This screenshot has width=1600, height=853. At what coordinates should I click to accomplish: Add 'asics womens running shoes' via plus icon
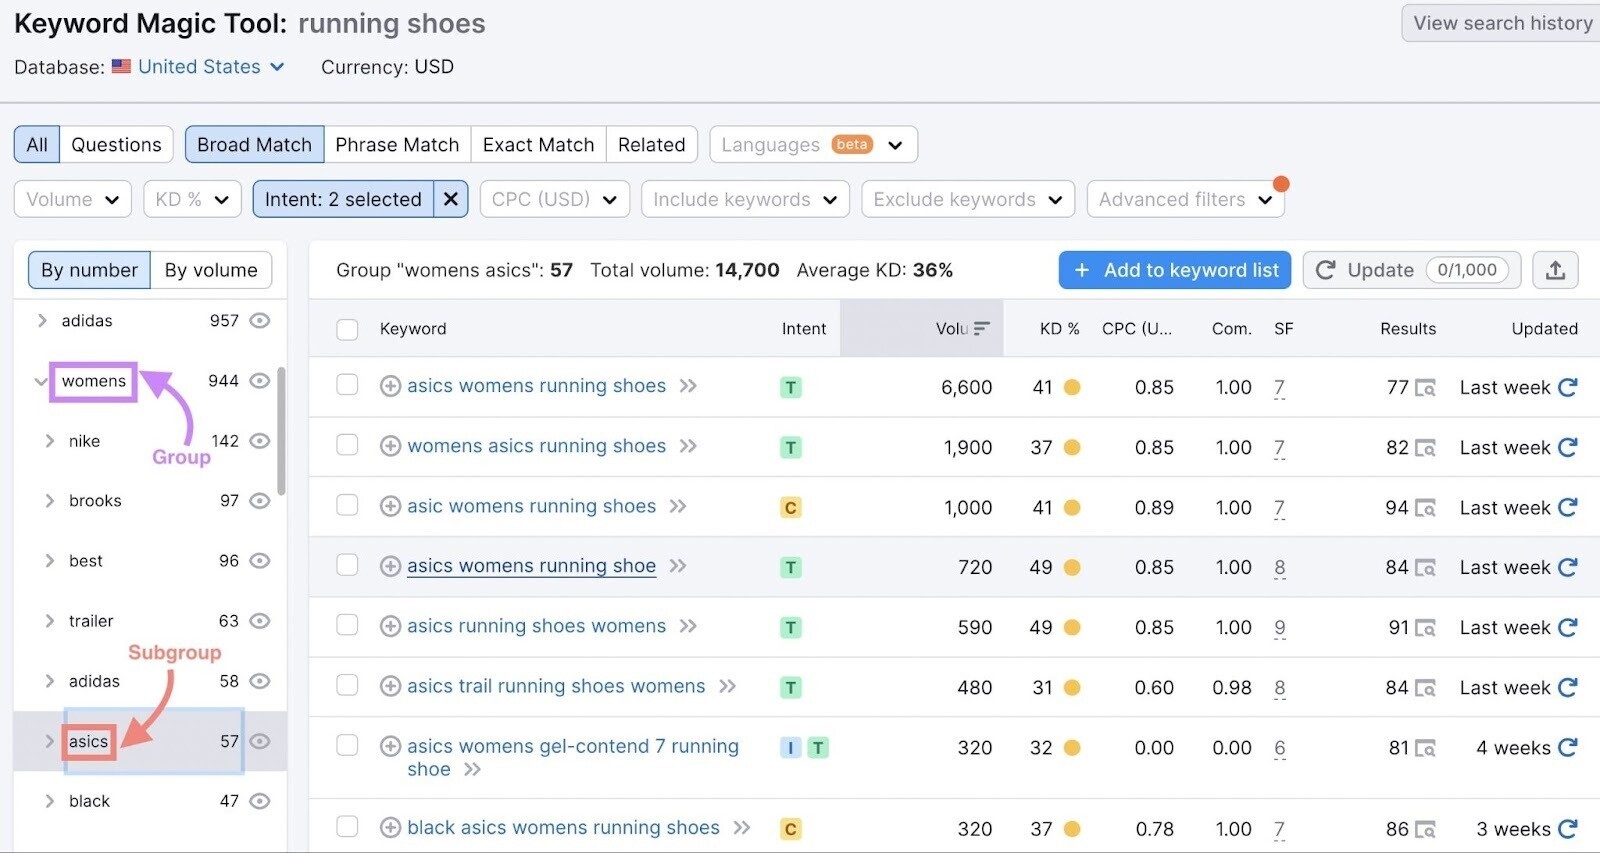(x=391, y=386)
